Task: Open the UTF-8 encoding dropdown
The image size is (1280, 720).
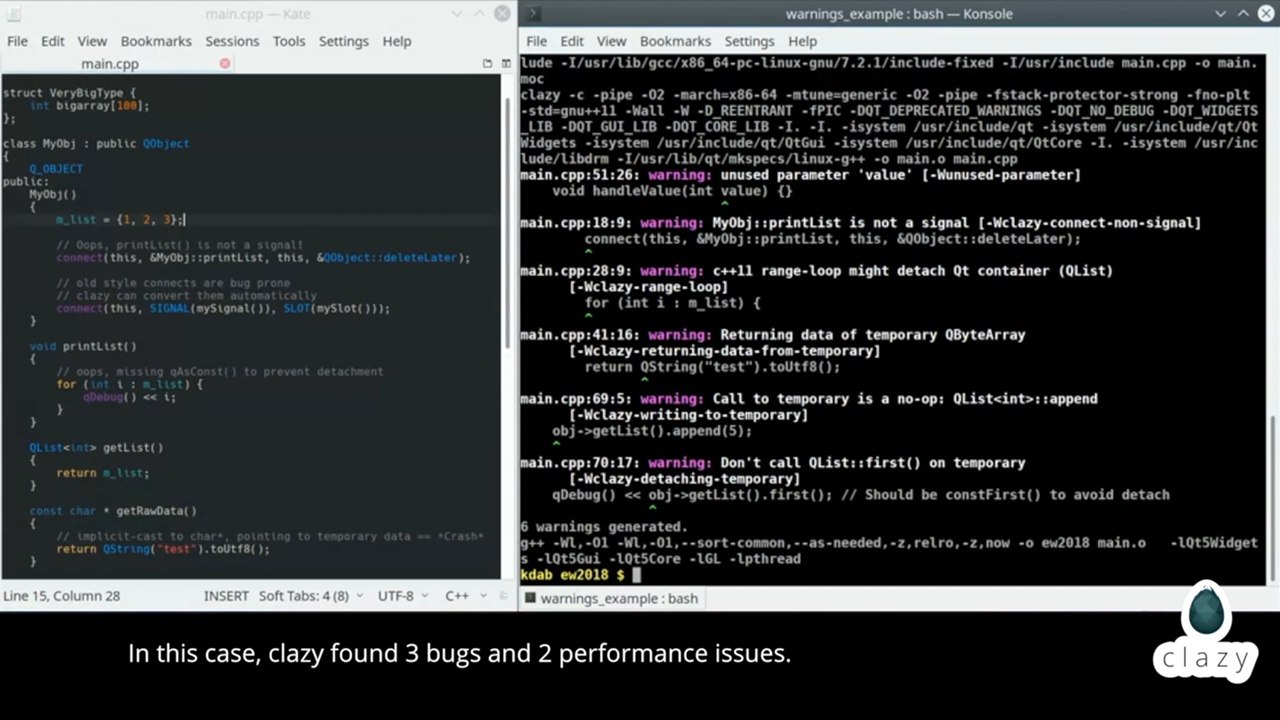Action: (x=404, y=595)
